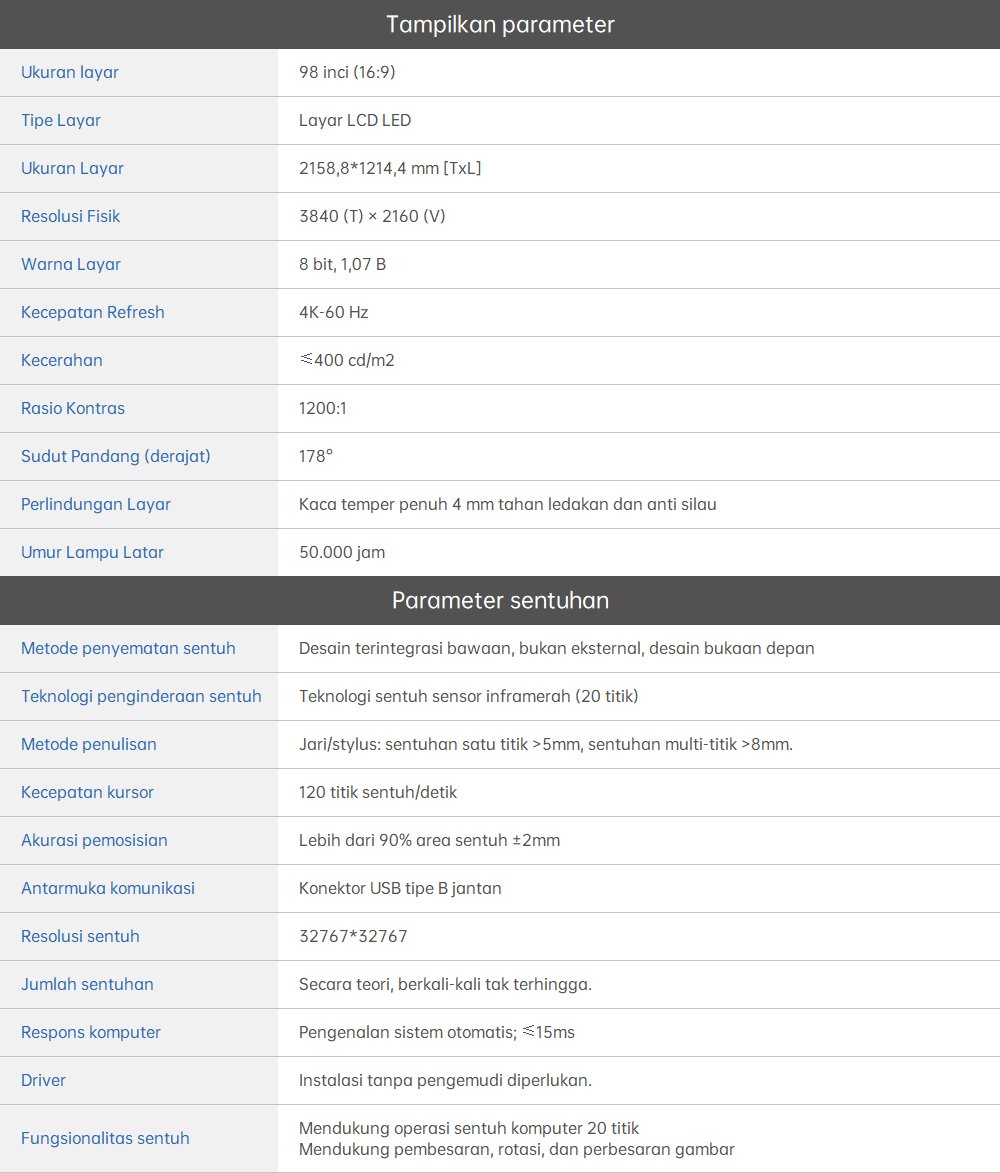This screenshot has height=1173, width=1000.
Task: Click the "Perlindungan Layar" label
Action: [x=96, y=504]
